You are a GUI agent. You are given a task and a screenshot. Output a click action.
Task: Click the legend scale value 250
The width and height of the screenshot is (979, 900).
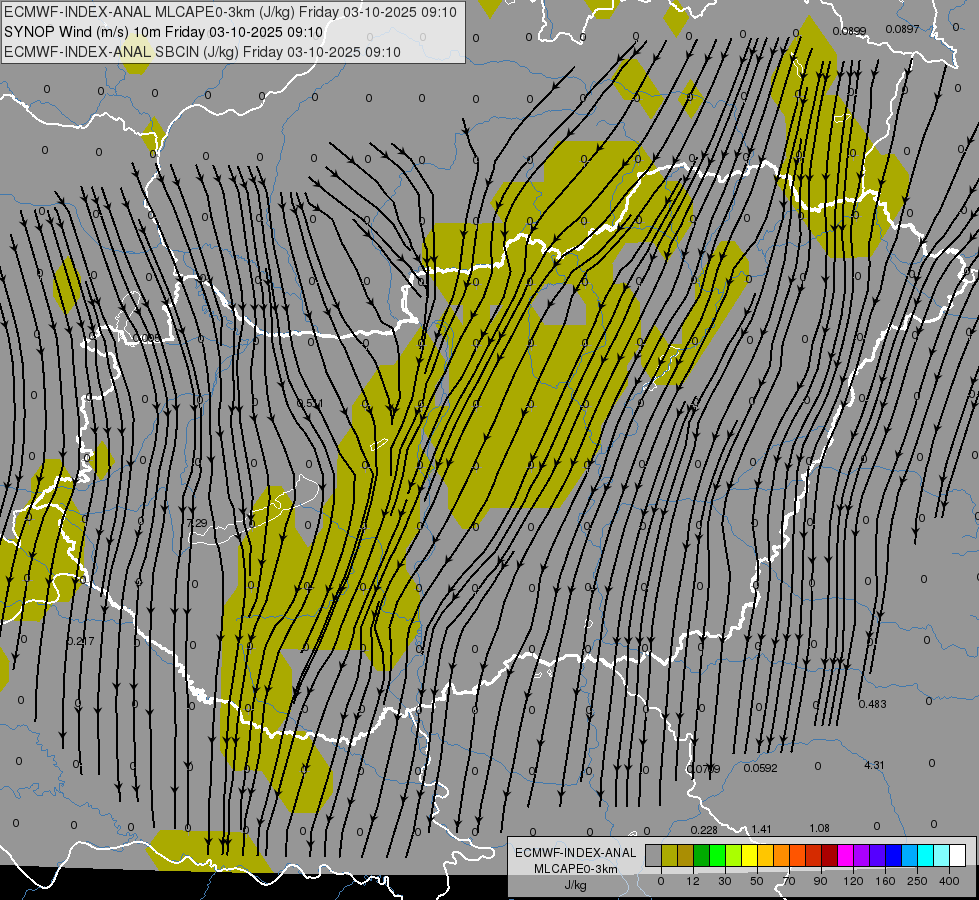tap(917, 881)
